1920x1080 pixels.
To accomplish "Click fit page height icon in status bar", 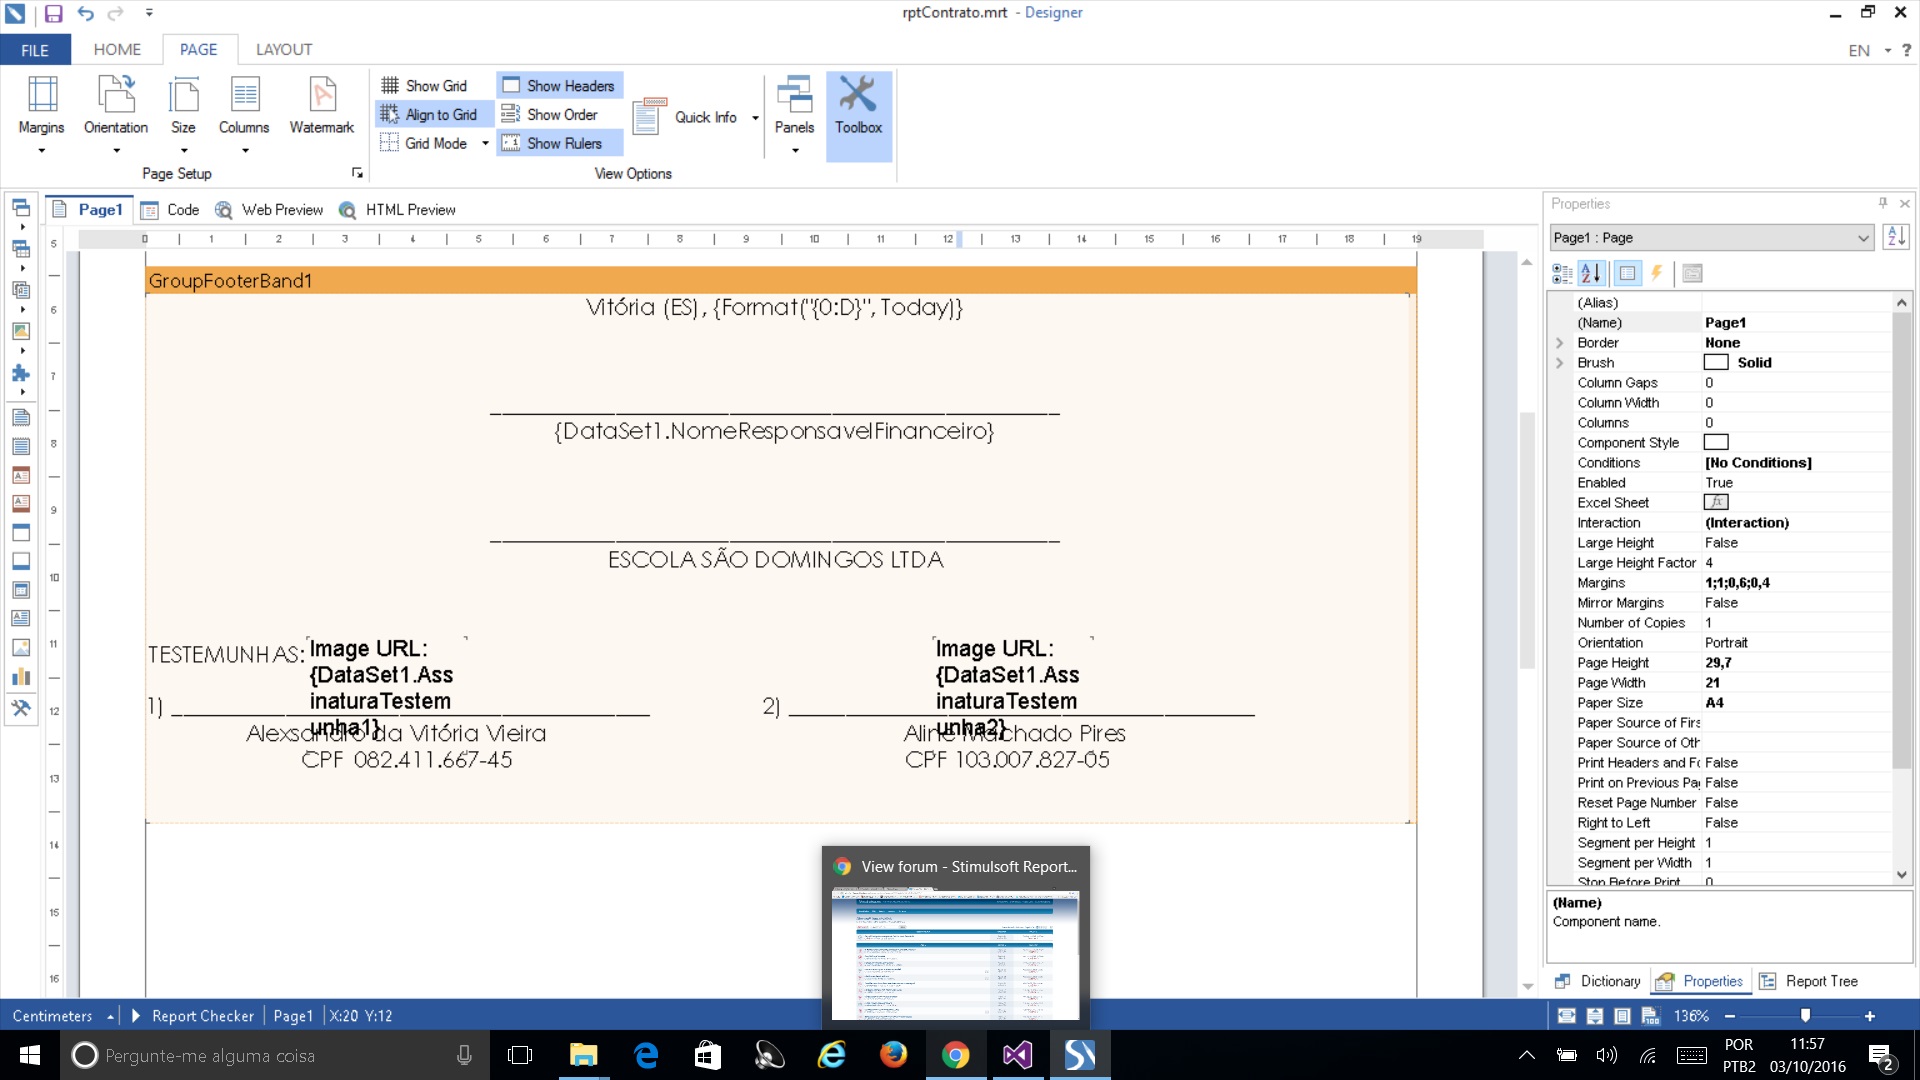I will [x=1594, y=1016].
